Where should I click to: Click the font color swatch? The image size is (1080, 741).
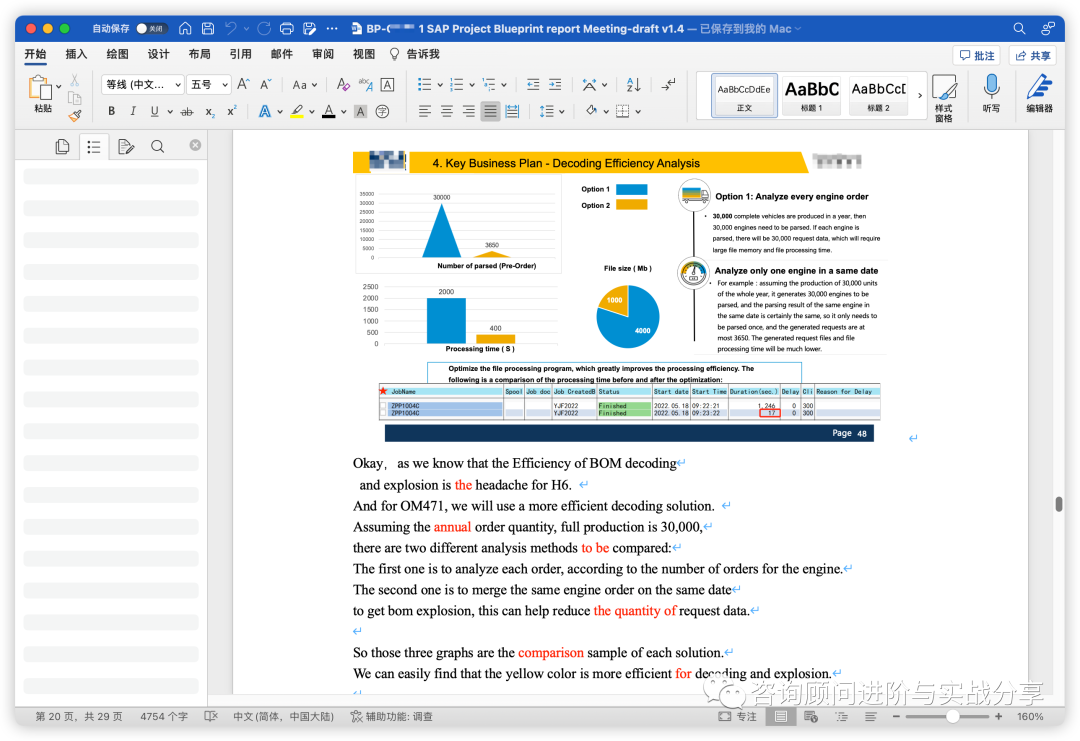pos(329,111)
